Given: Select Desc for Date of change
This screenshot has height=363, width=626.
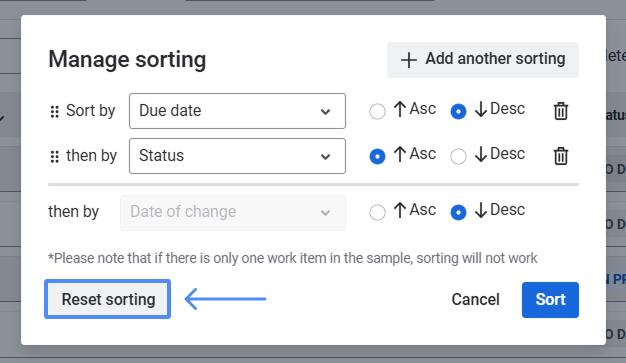Looking at the screenshot, I should [x=458, y=212].
